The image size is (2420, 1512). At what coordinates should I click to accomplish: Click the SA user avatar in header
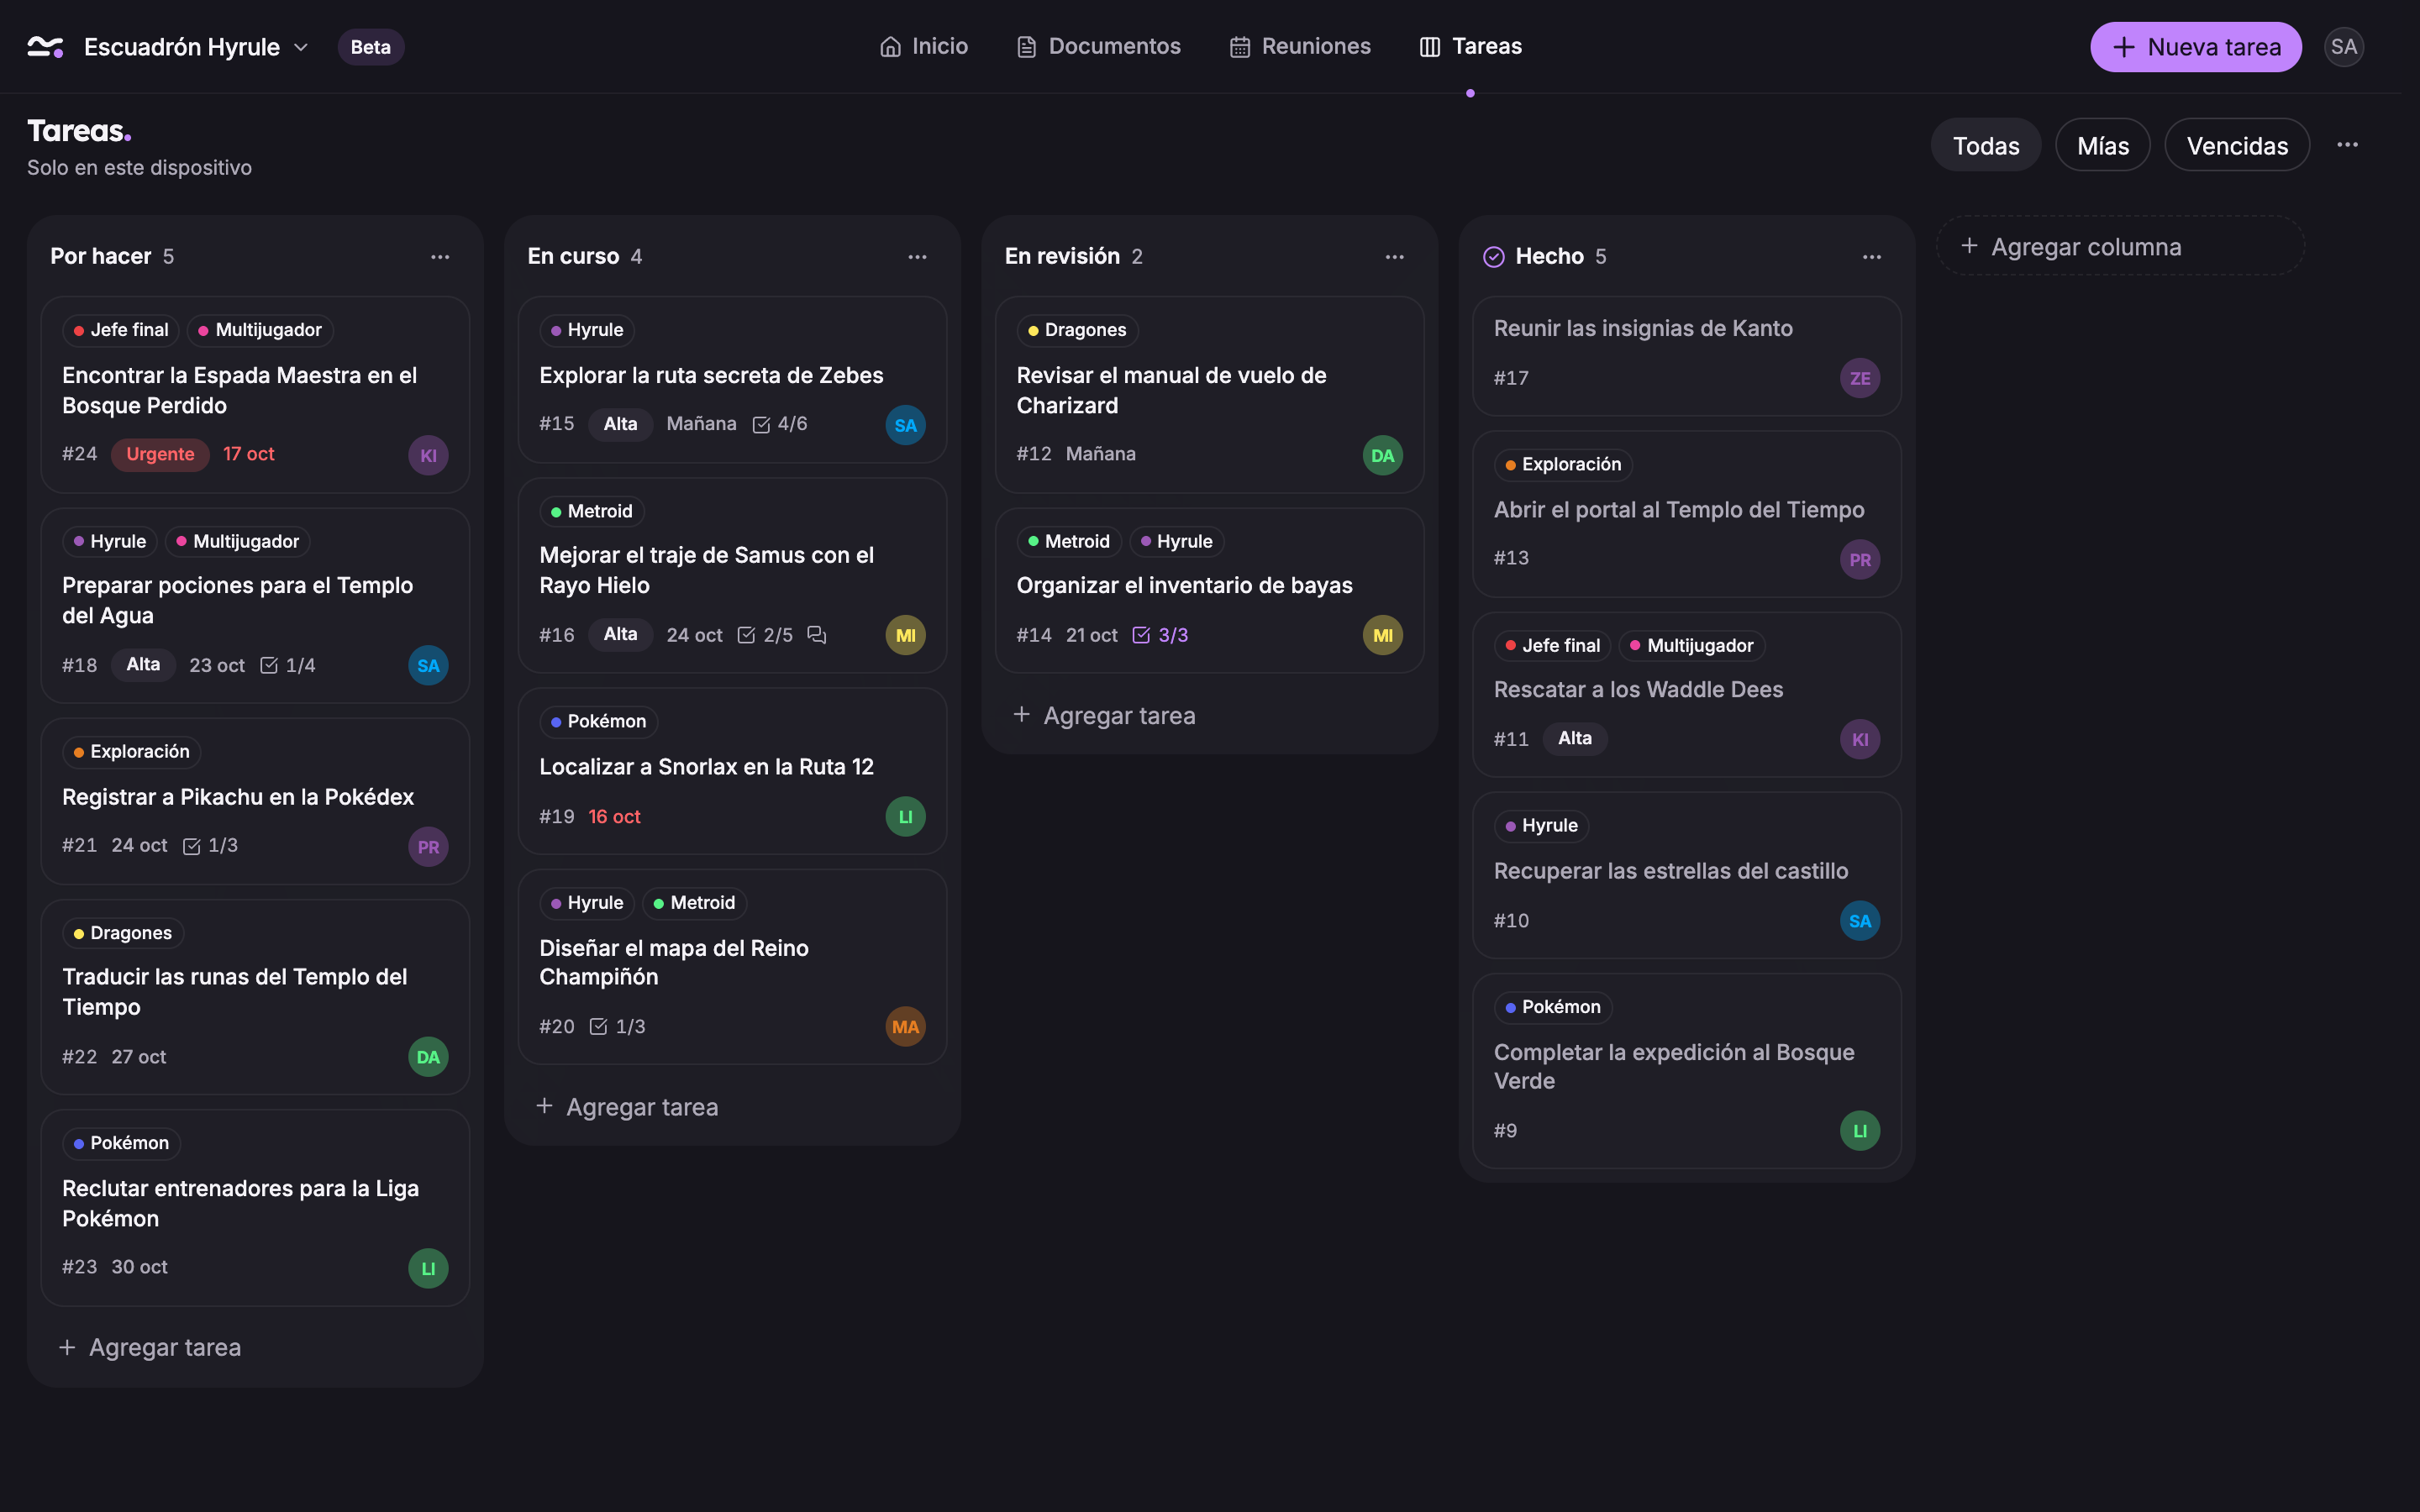pyautogui.click(x=2343, y=47)
